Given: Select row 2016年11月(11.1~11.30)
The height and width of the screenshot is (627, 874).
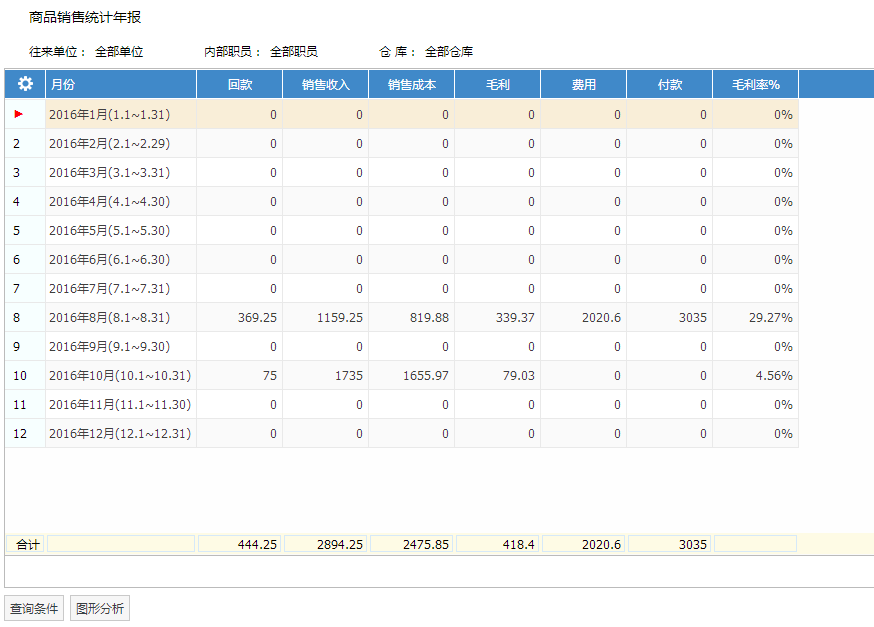Looking at the screenshot, I should click(402, 404).
